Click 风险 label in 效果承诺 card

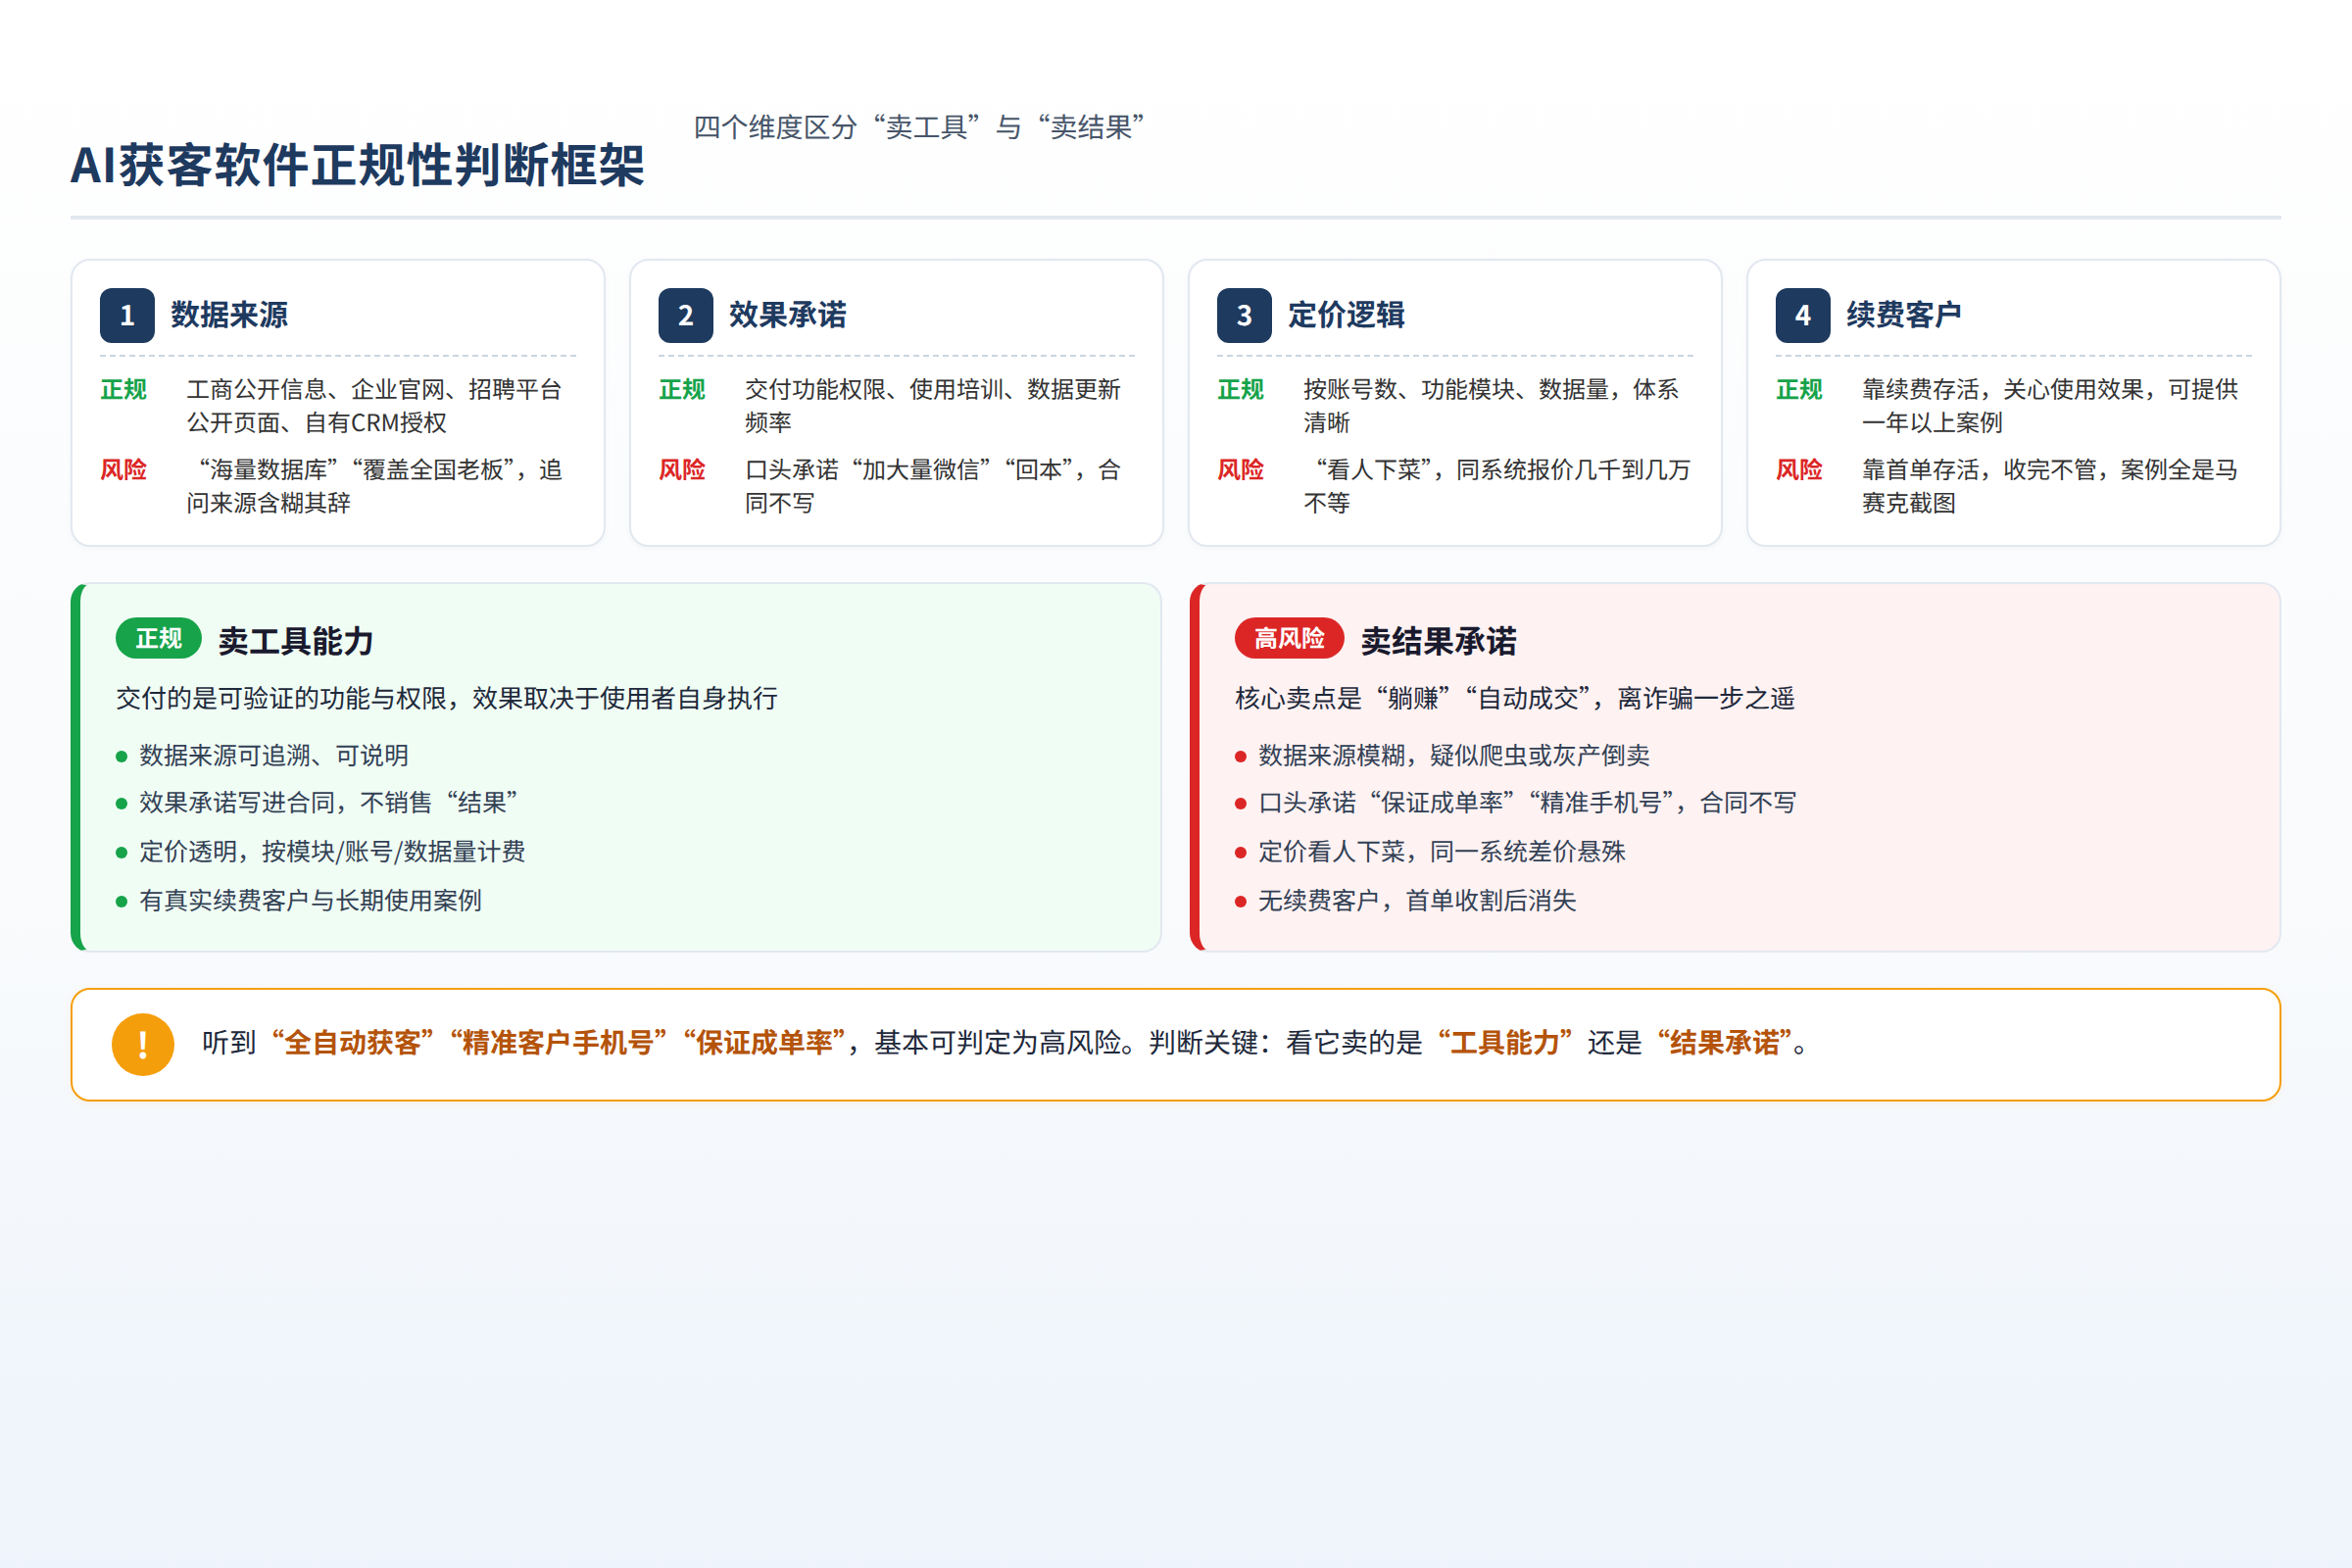coord(682,469)
